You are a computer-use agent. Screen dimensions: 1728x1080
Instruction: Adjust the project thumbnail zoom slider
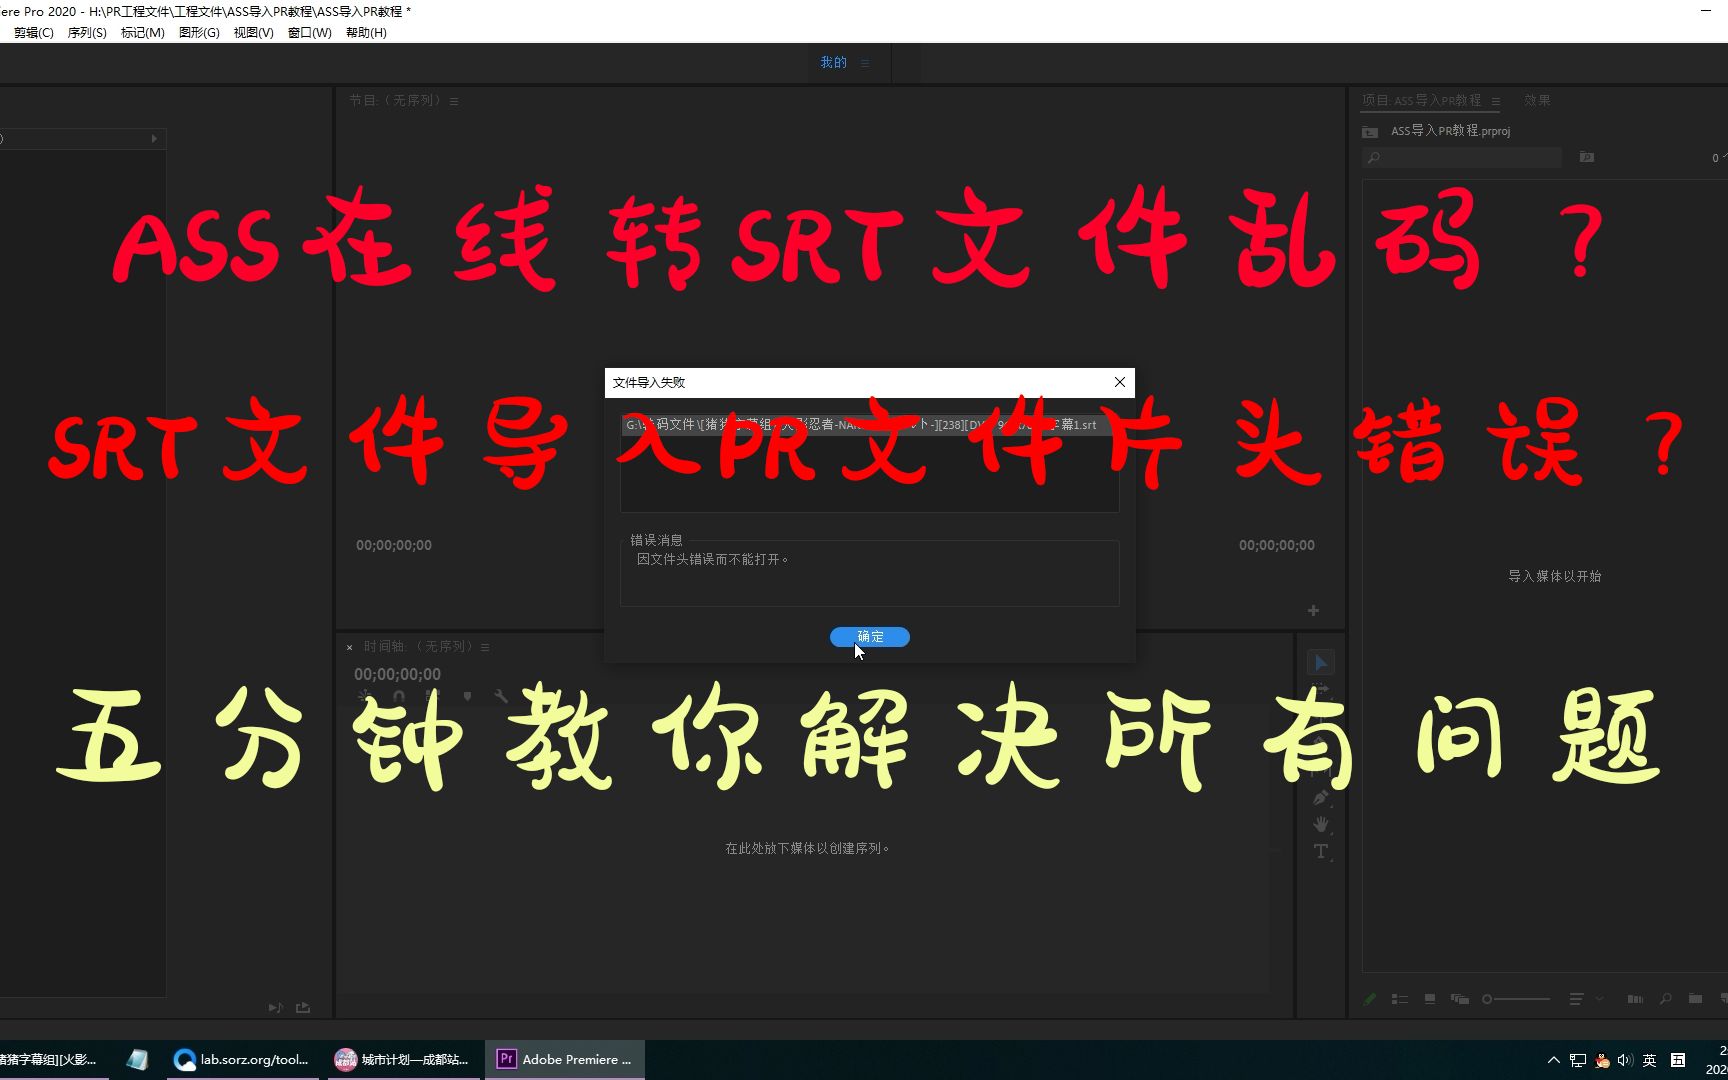(x=1516, y=999)
